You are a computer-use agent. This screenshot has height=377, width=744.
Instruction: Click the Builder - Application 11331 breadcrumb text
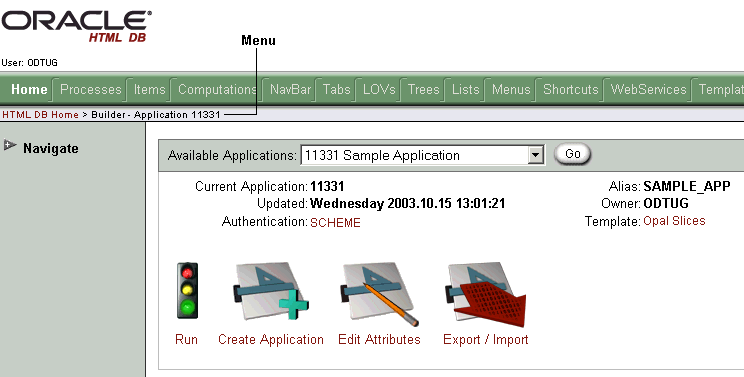click(x=156, y=115)
